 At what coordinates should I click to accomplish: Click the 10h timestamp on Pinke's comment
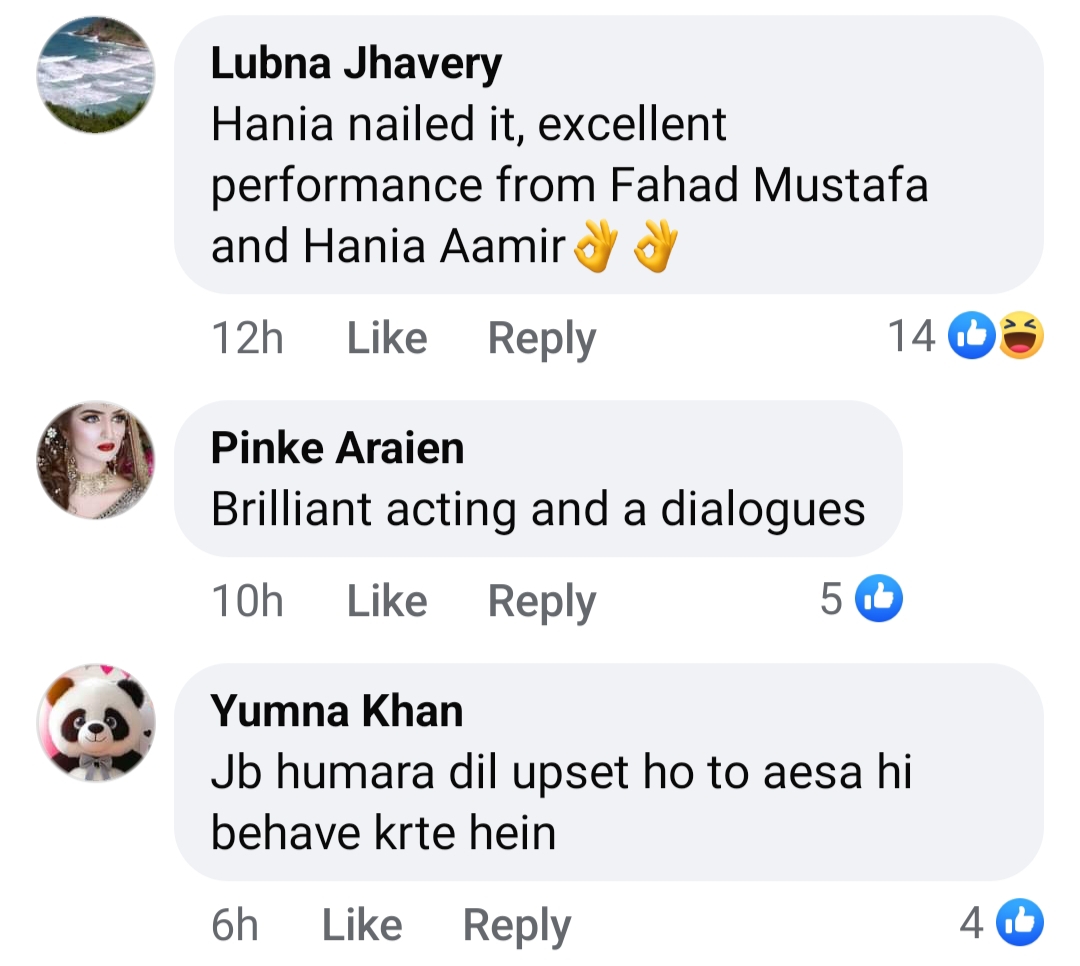pos(247,602)
